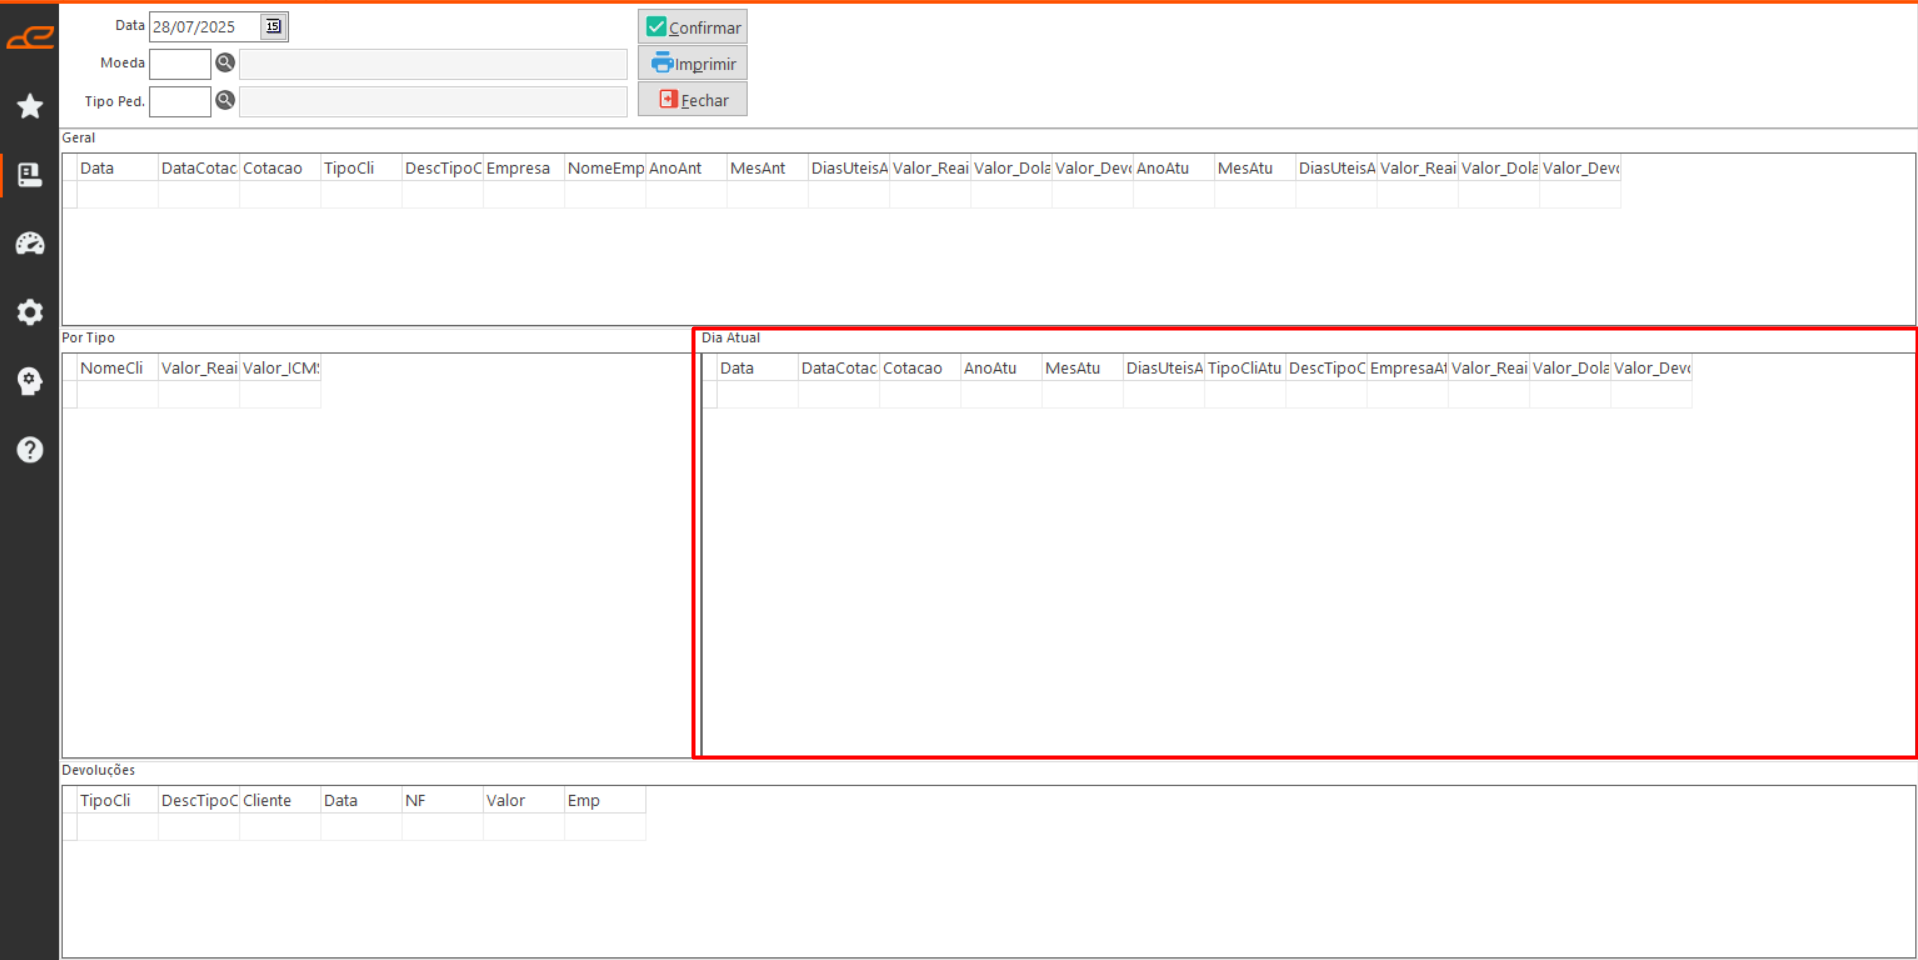Select Cotacao column header in Dia Atual

point(919,368)
